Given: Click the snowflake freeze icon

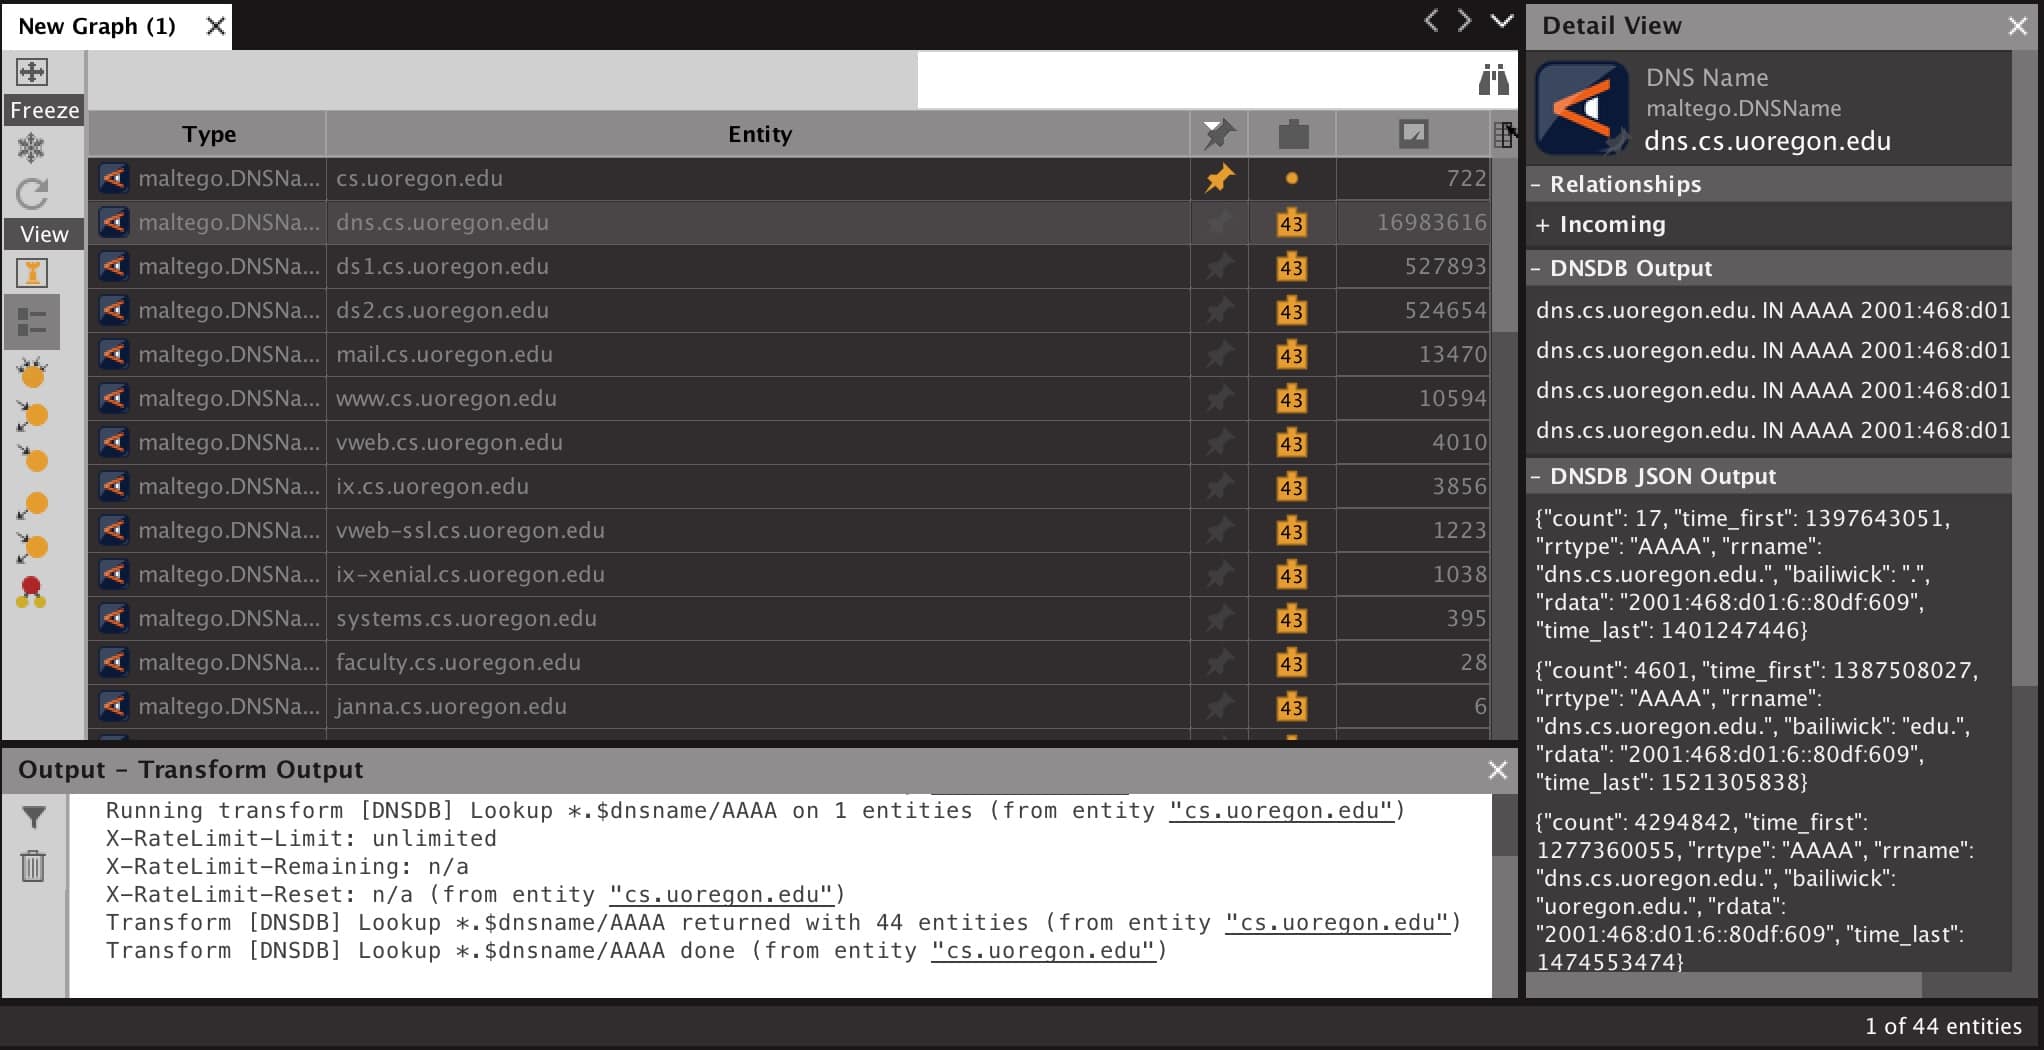Looking at the screenshot, I should pyautogui.click(x=32, y=148).
